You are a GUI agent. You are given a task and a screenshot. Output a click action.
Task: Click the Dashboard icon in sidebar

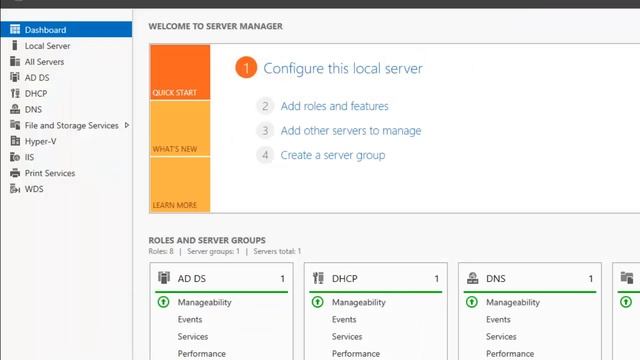(15, 29)
